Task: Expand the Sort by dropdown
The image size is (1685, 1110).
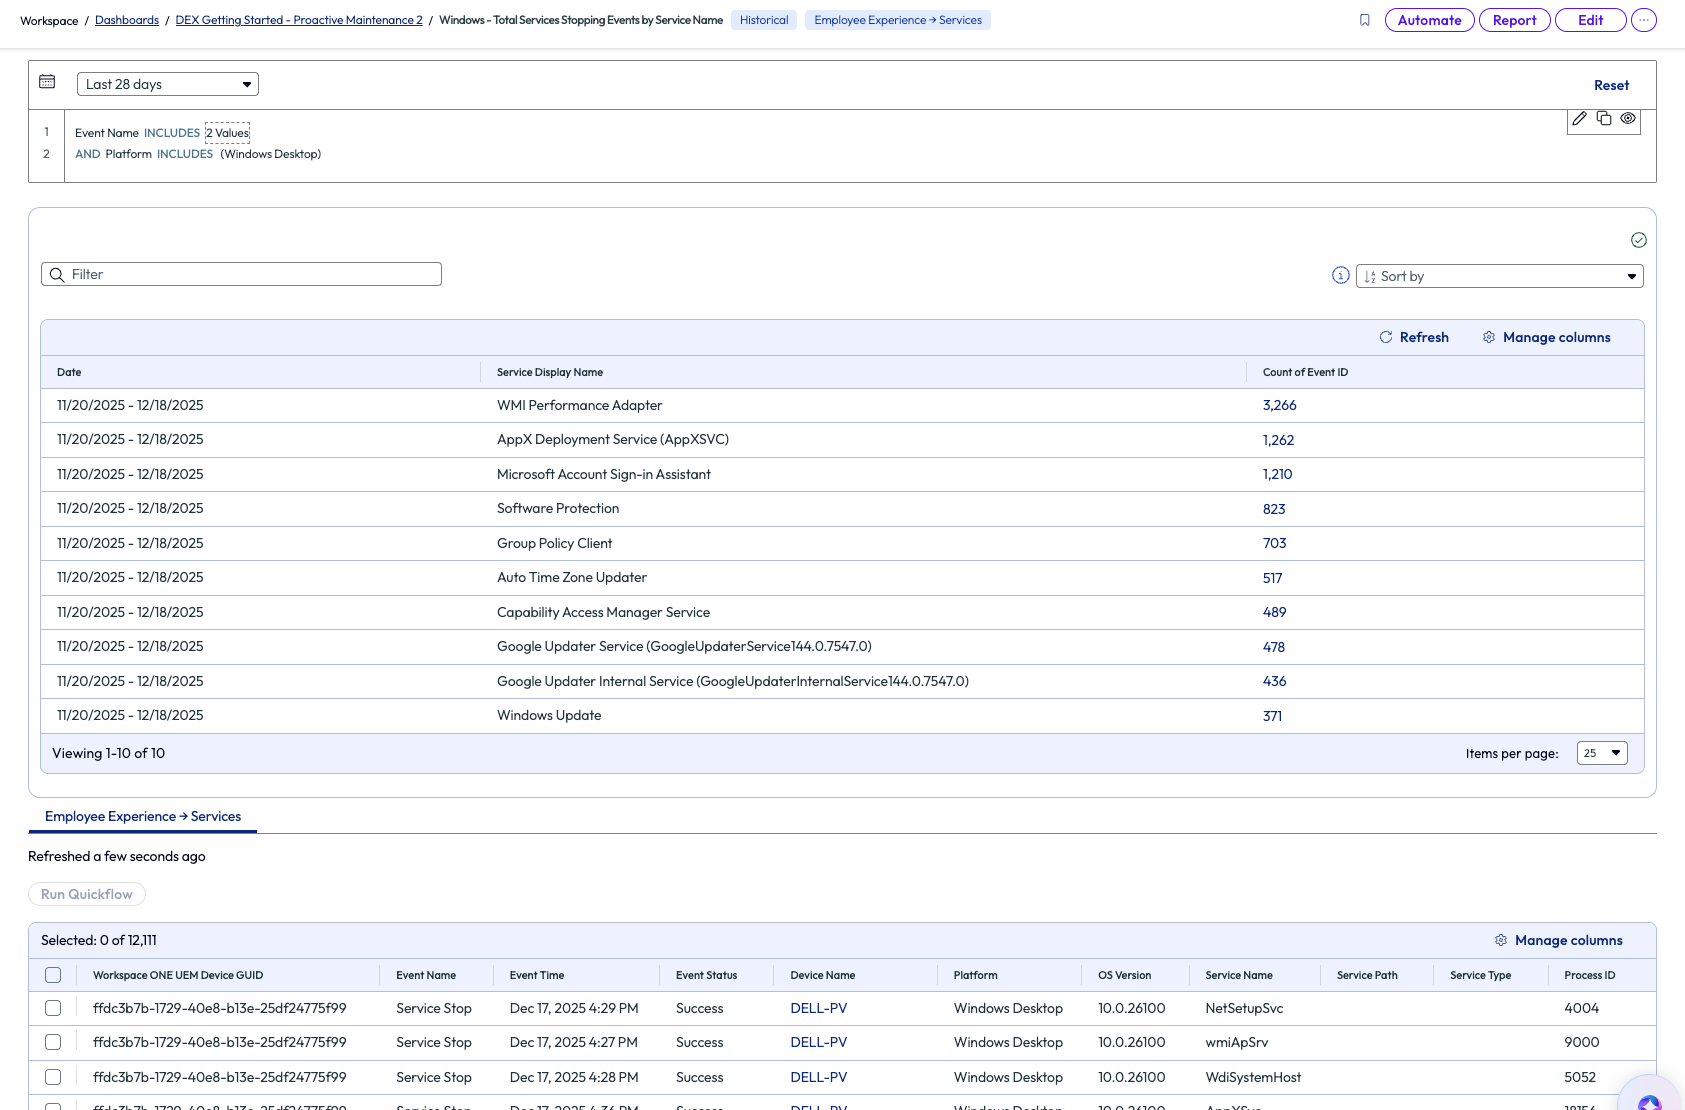Action: click(x=1499, y=276)
